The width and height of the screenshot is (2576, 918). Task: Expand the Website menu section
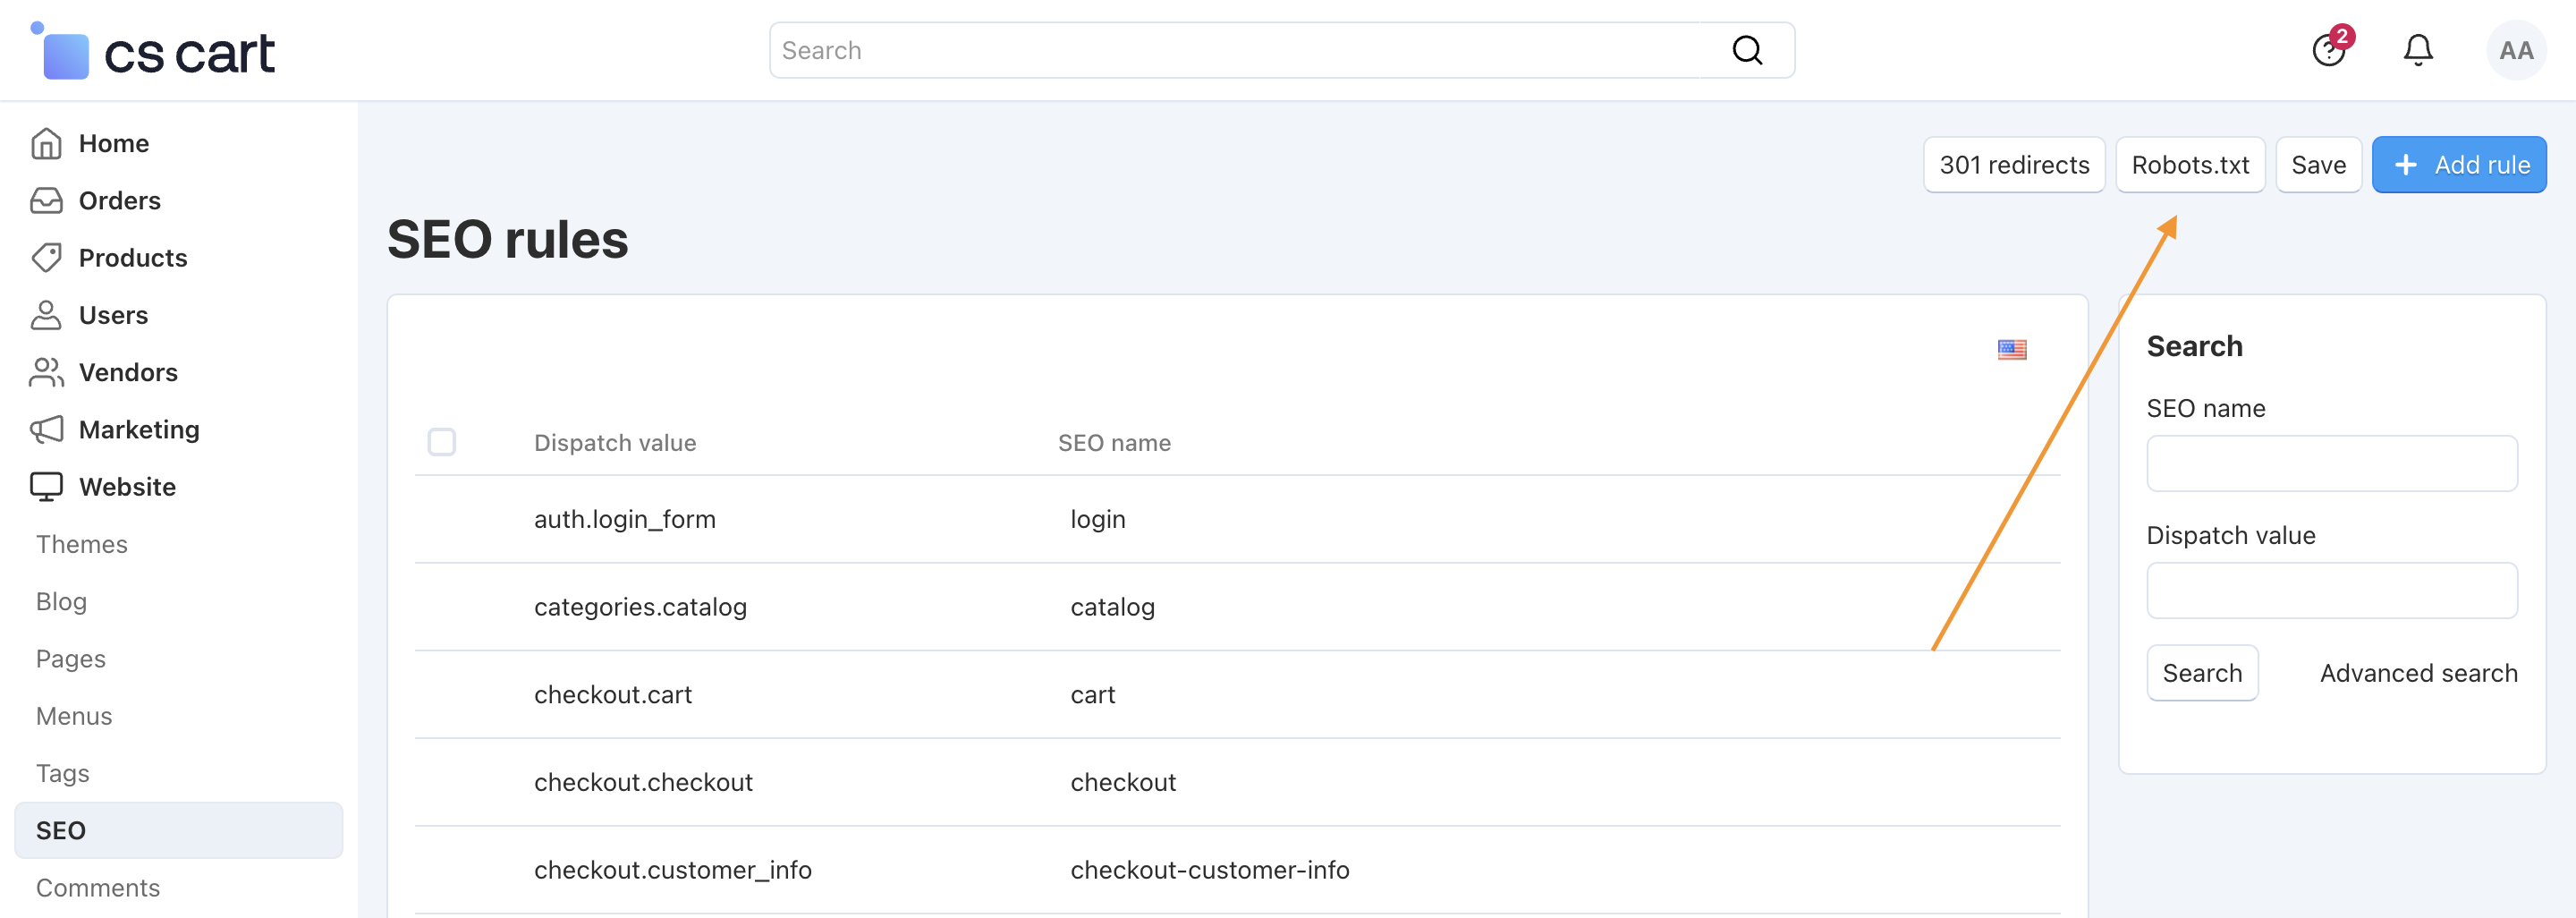coord(127,486)
